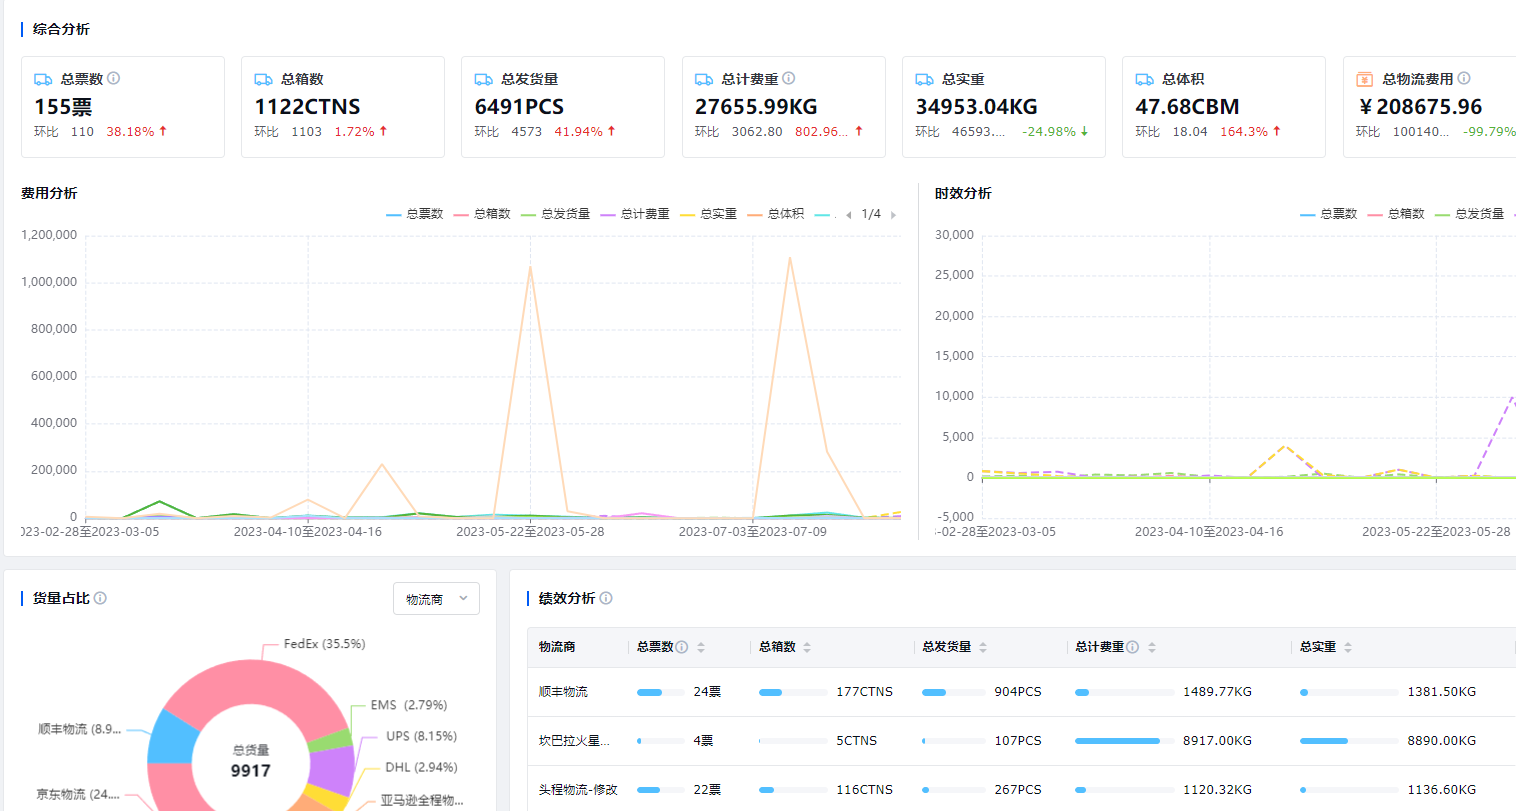This screenshot has height=811, width=1516.
Task: Click the orange bill icon beside 总物流费用
Action: 1364,79
